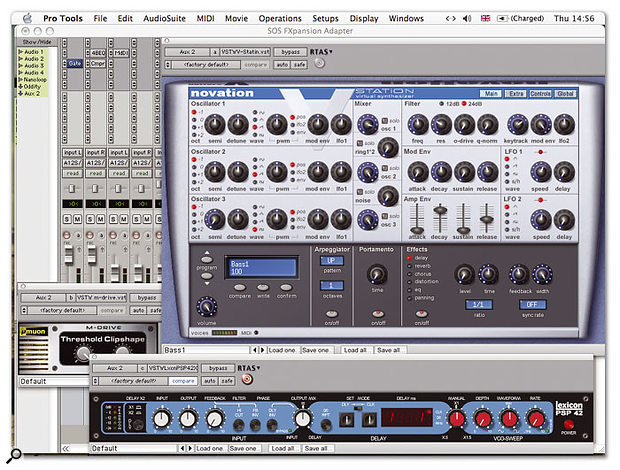Open the MIDI menu
620x470 pixels.
(x=206, y=18)
